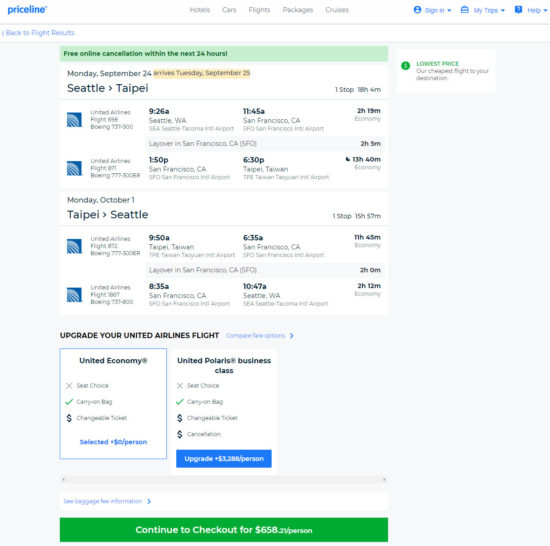This screenshot has width=550, height=546.
Task: Check the Economy Carry-on Bag checkmark icon
Action: pyautogui.click(x=69, y=402)
